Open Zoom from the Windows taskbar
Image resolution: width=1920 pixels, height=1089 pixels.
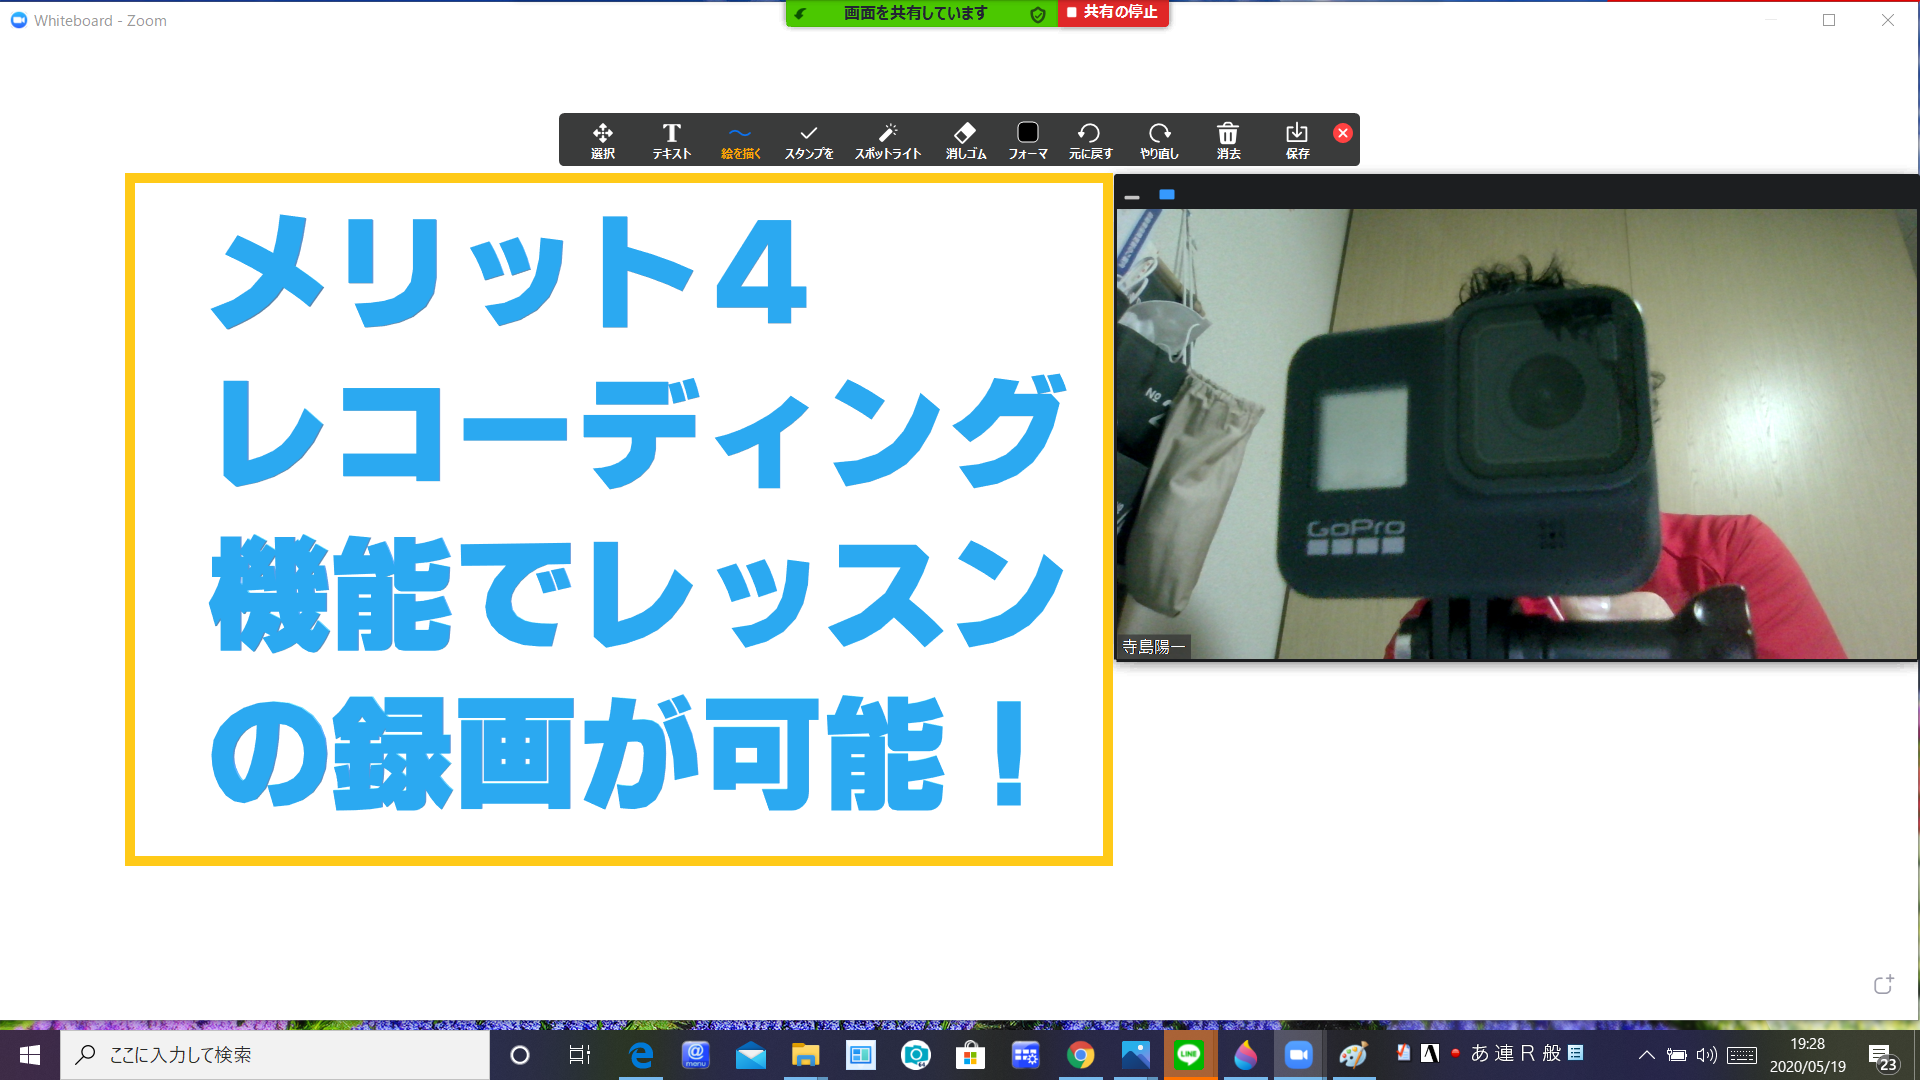point(1298,1054)
